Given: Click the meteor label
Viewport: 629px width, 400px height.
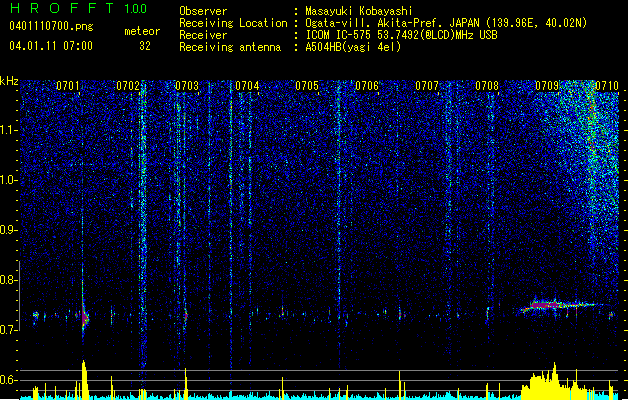Looking at the screenshot, I should pos(142,31).
